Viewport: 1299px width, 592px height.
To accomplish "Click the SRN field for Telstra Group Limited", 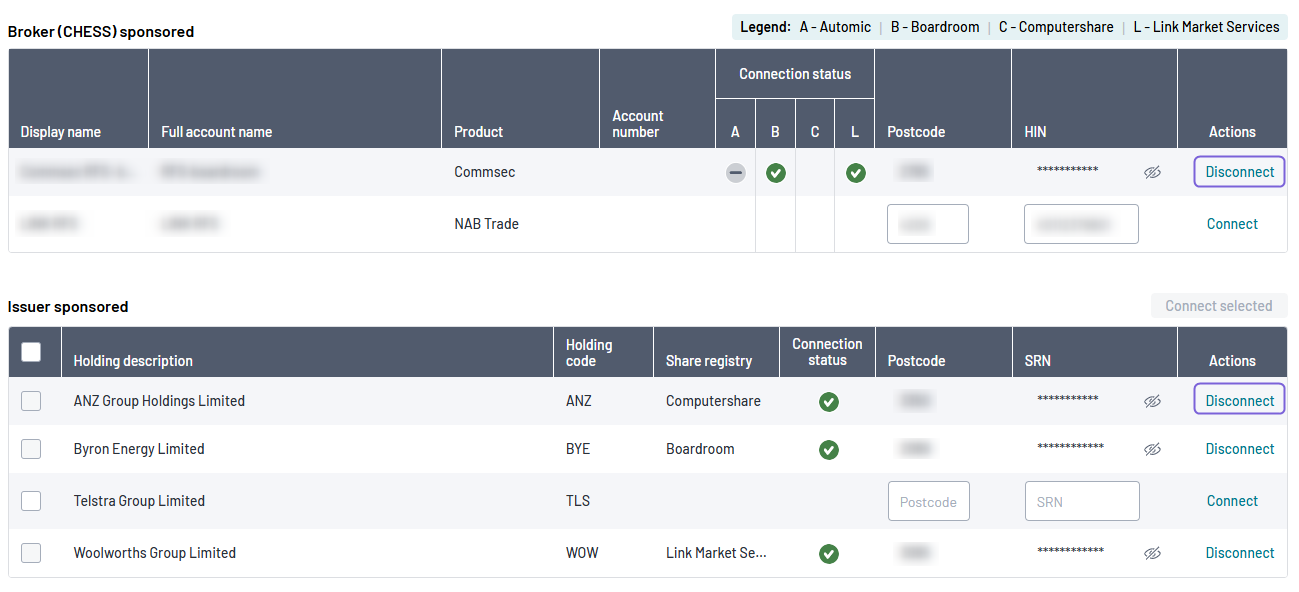I will pos(1082,501).
